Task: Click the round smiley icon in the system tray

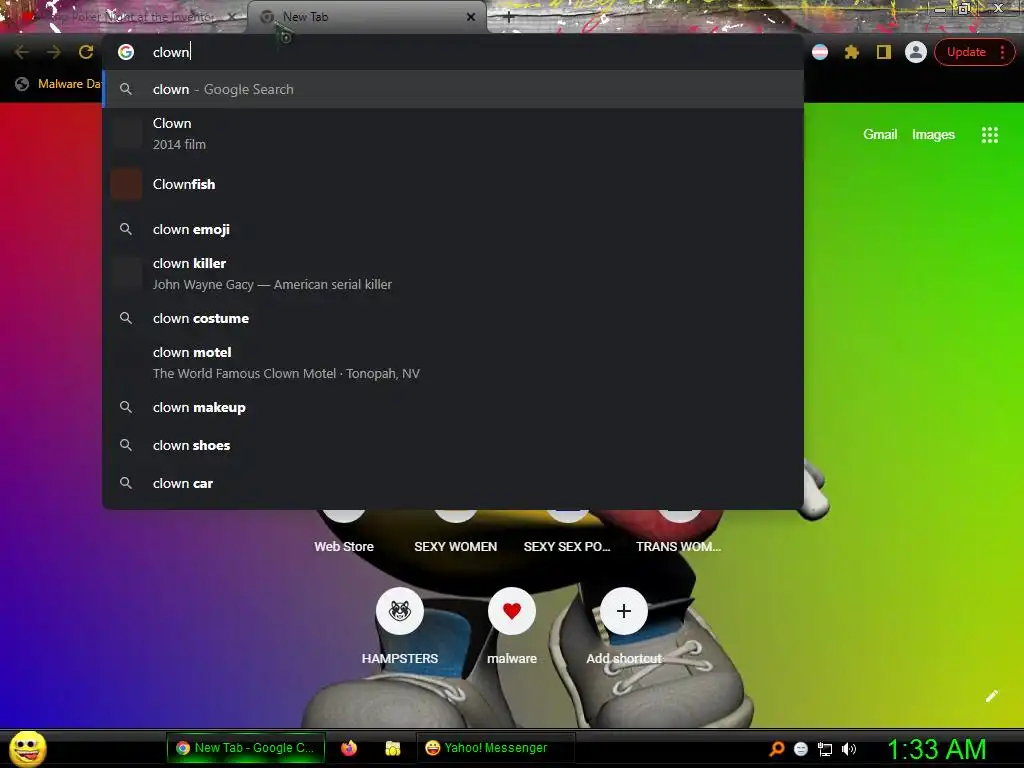Action: coord(801,749)
